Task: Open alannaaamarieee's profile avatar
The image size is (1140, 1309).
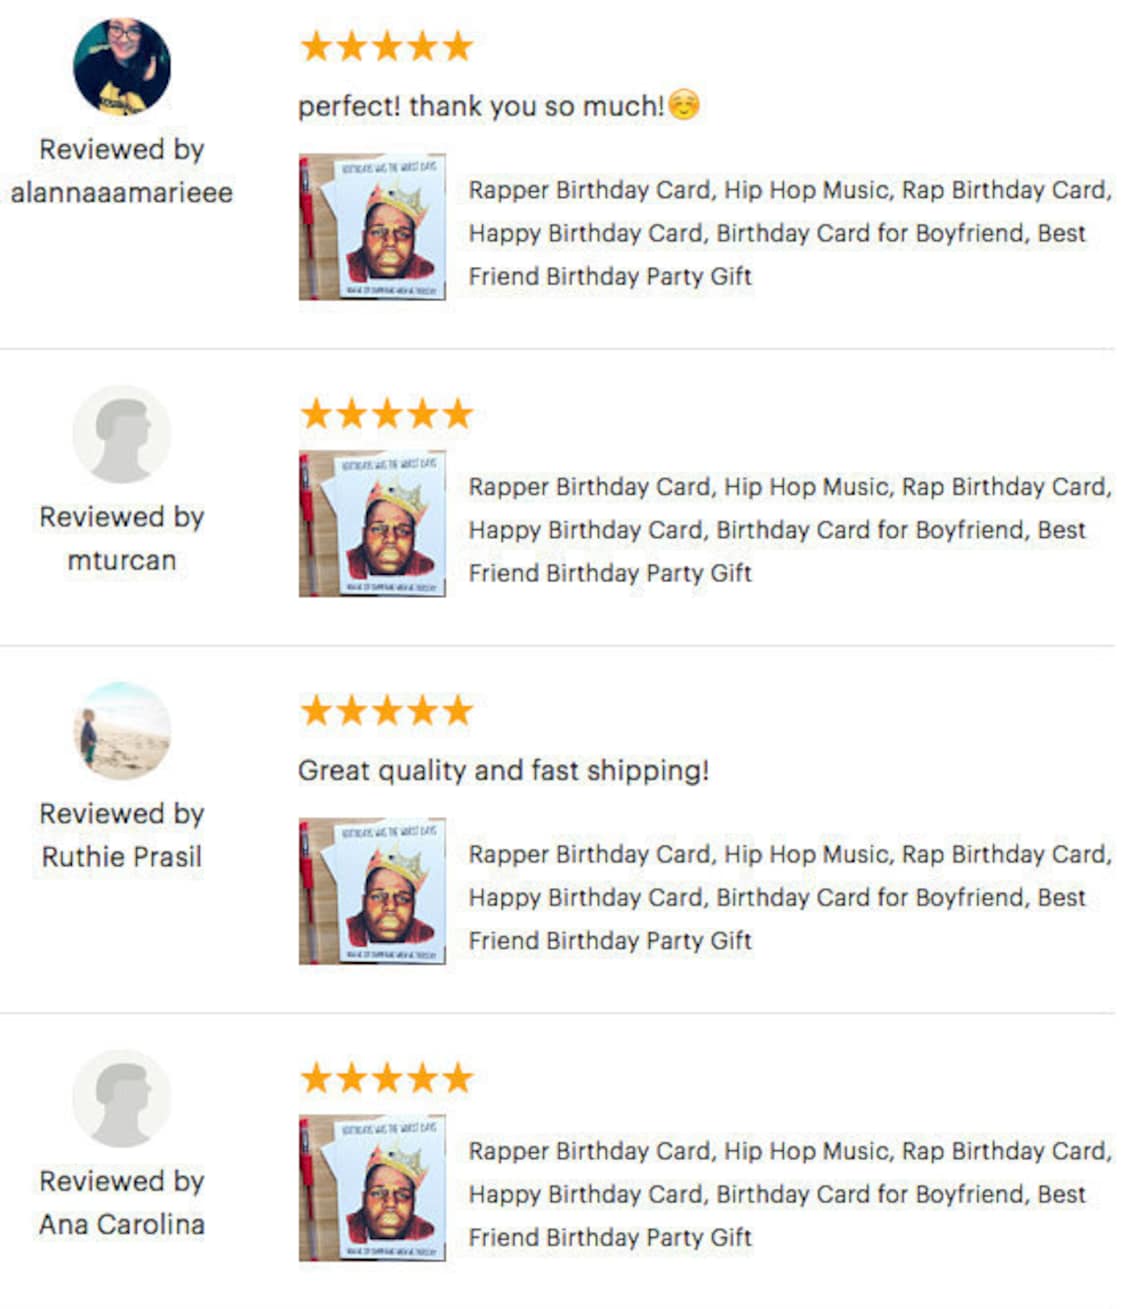Action: (122, 66)
